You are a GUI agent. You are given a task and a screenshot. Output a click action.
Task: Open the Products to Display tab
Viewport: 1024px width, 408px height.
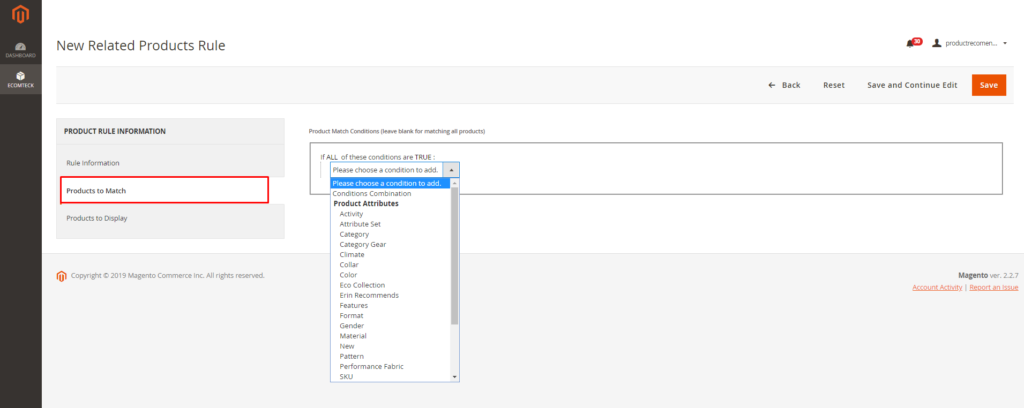coord(97,218)
